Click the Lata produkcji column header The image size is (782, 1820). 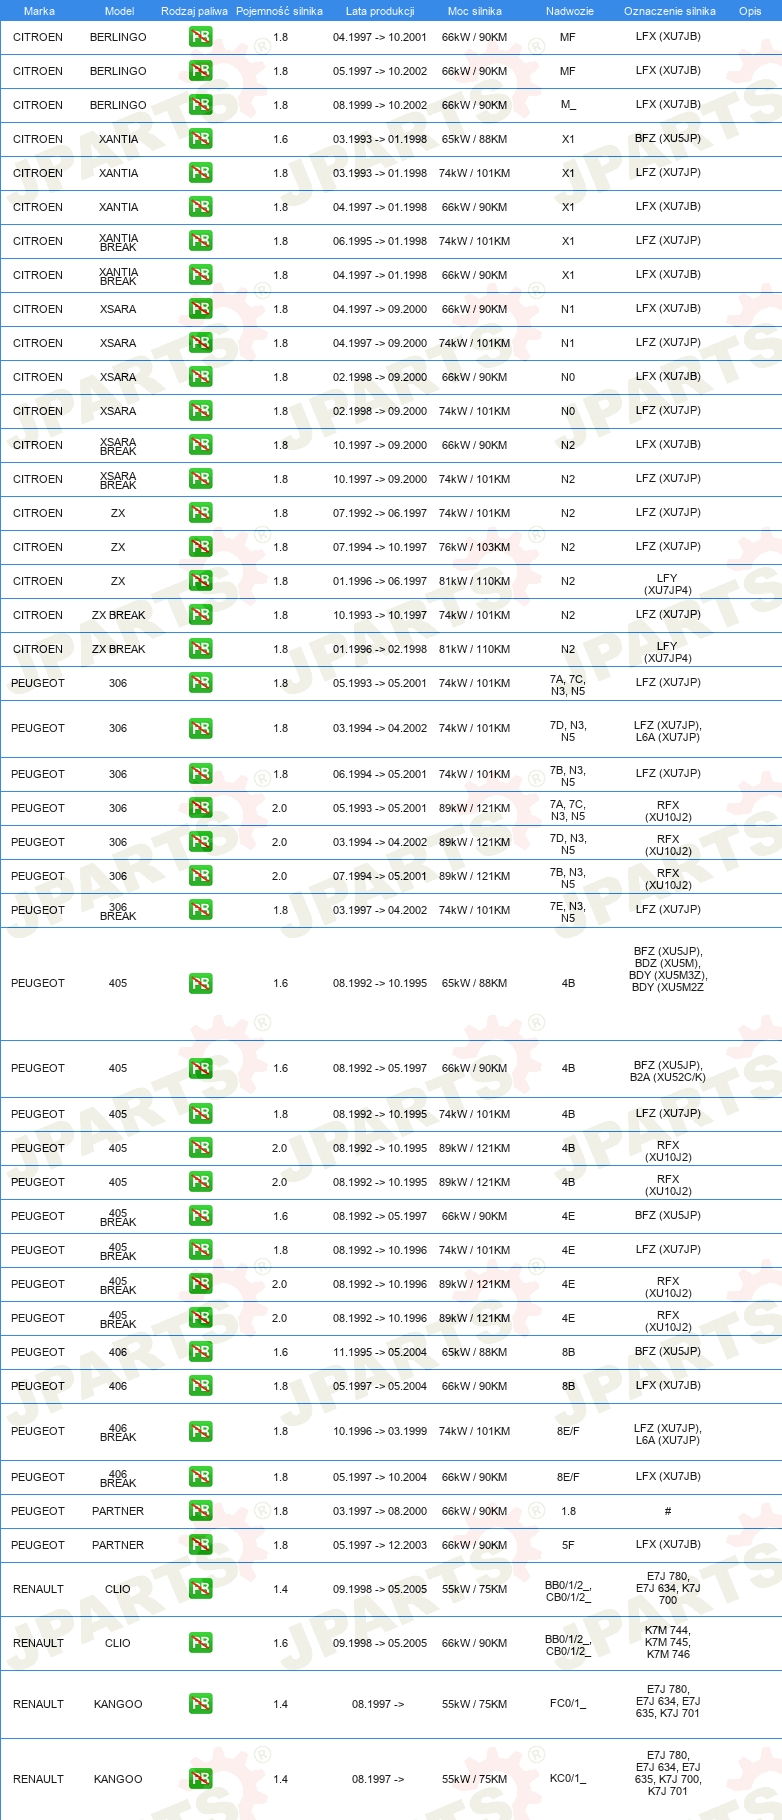(x=380, y=11)
